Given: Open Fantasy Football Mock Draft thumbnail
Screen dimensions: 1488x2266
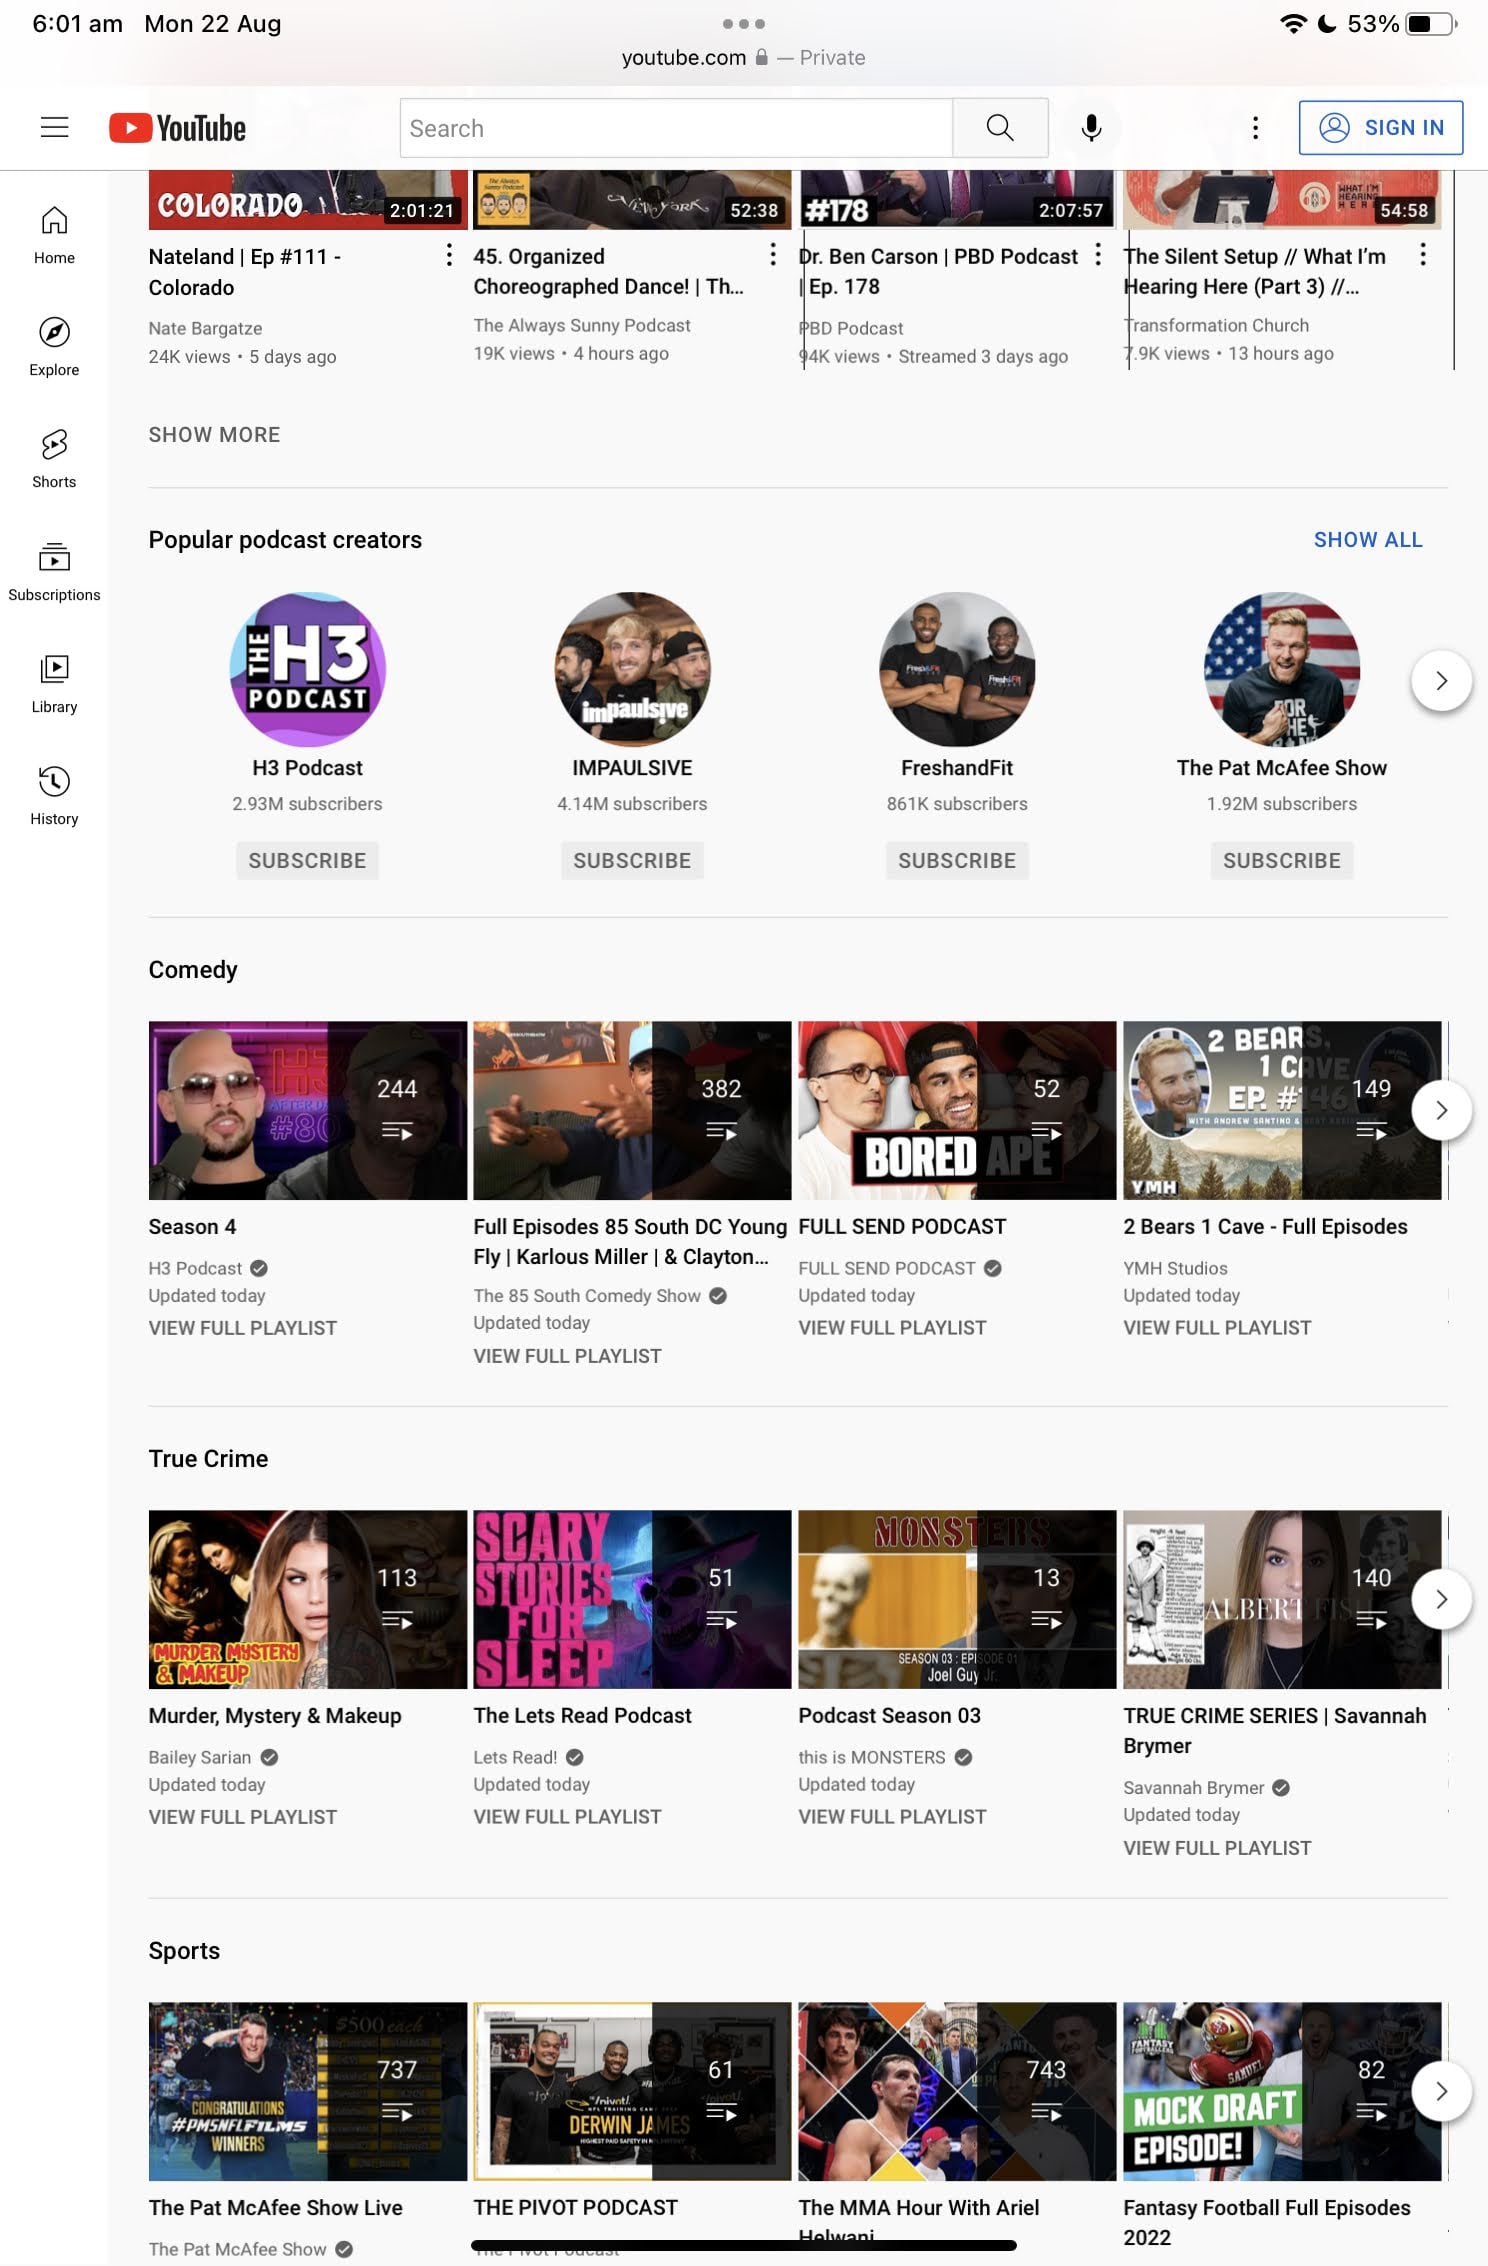Looking at the screenshot, I should [1282, 2091].
